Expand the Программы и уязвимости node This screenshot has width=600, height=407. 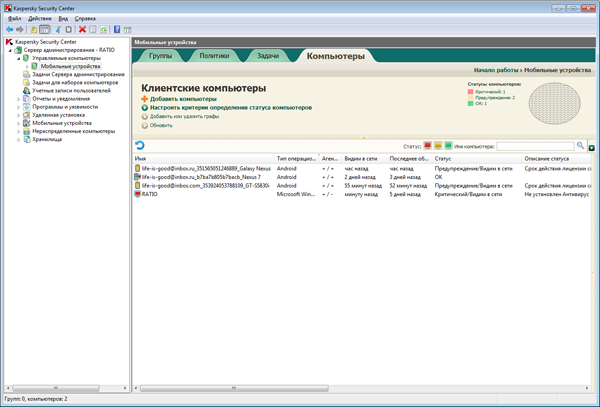pyautogui.click(x=18, y=107)
